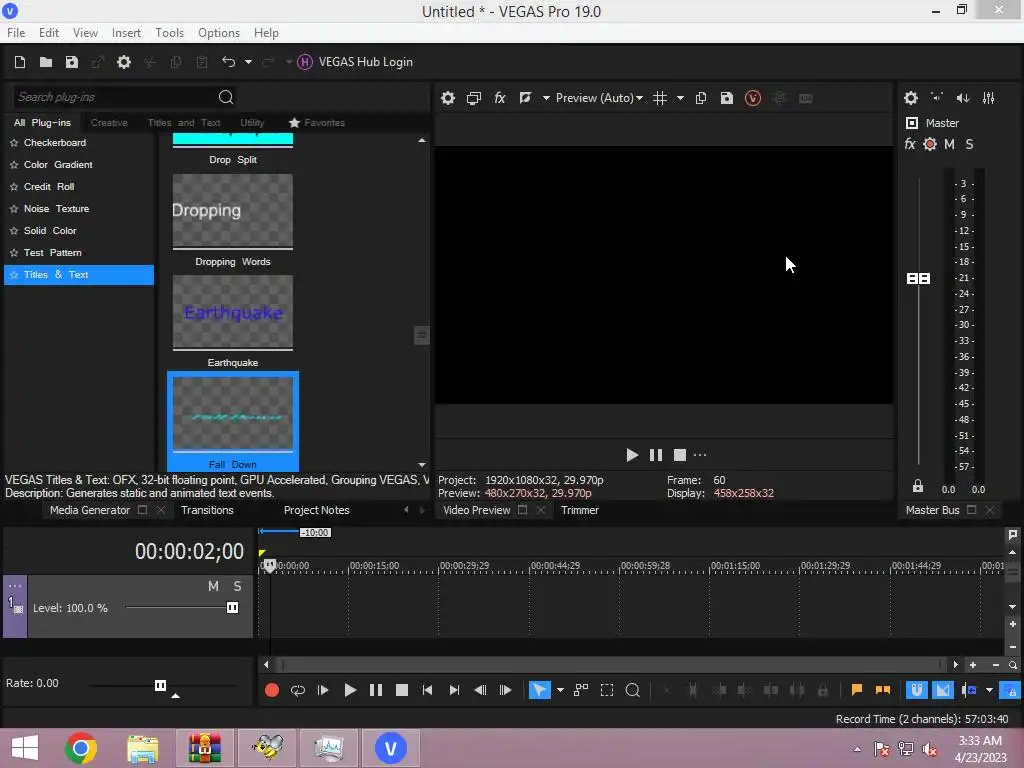Open the Transitions tab
The height and width of the screenshot is (768, 1024).
pyautogui.click(x=207, y=510)
